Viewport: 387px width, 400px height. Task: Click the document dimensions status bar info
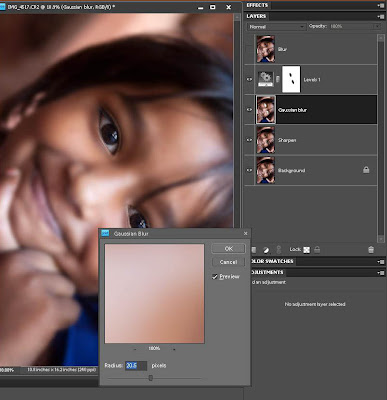click(x=61, y=370)
